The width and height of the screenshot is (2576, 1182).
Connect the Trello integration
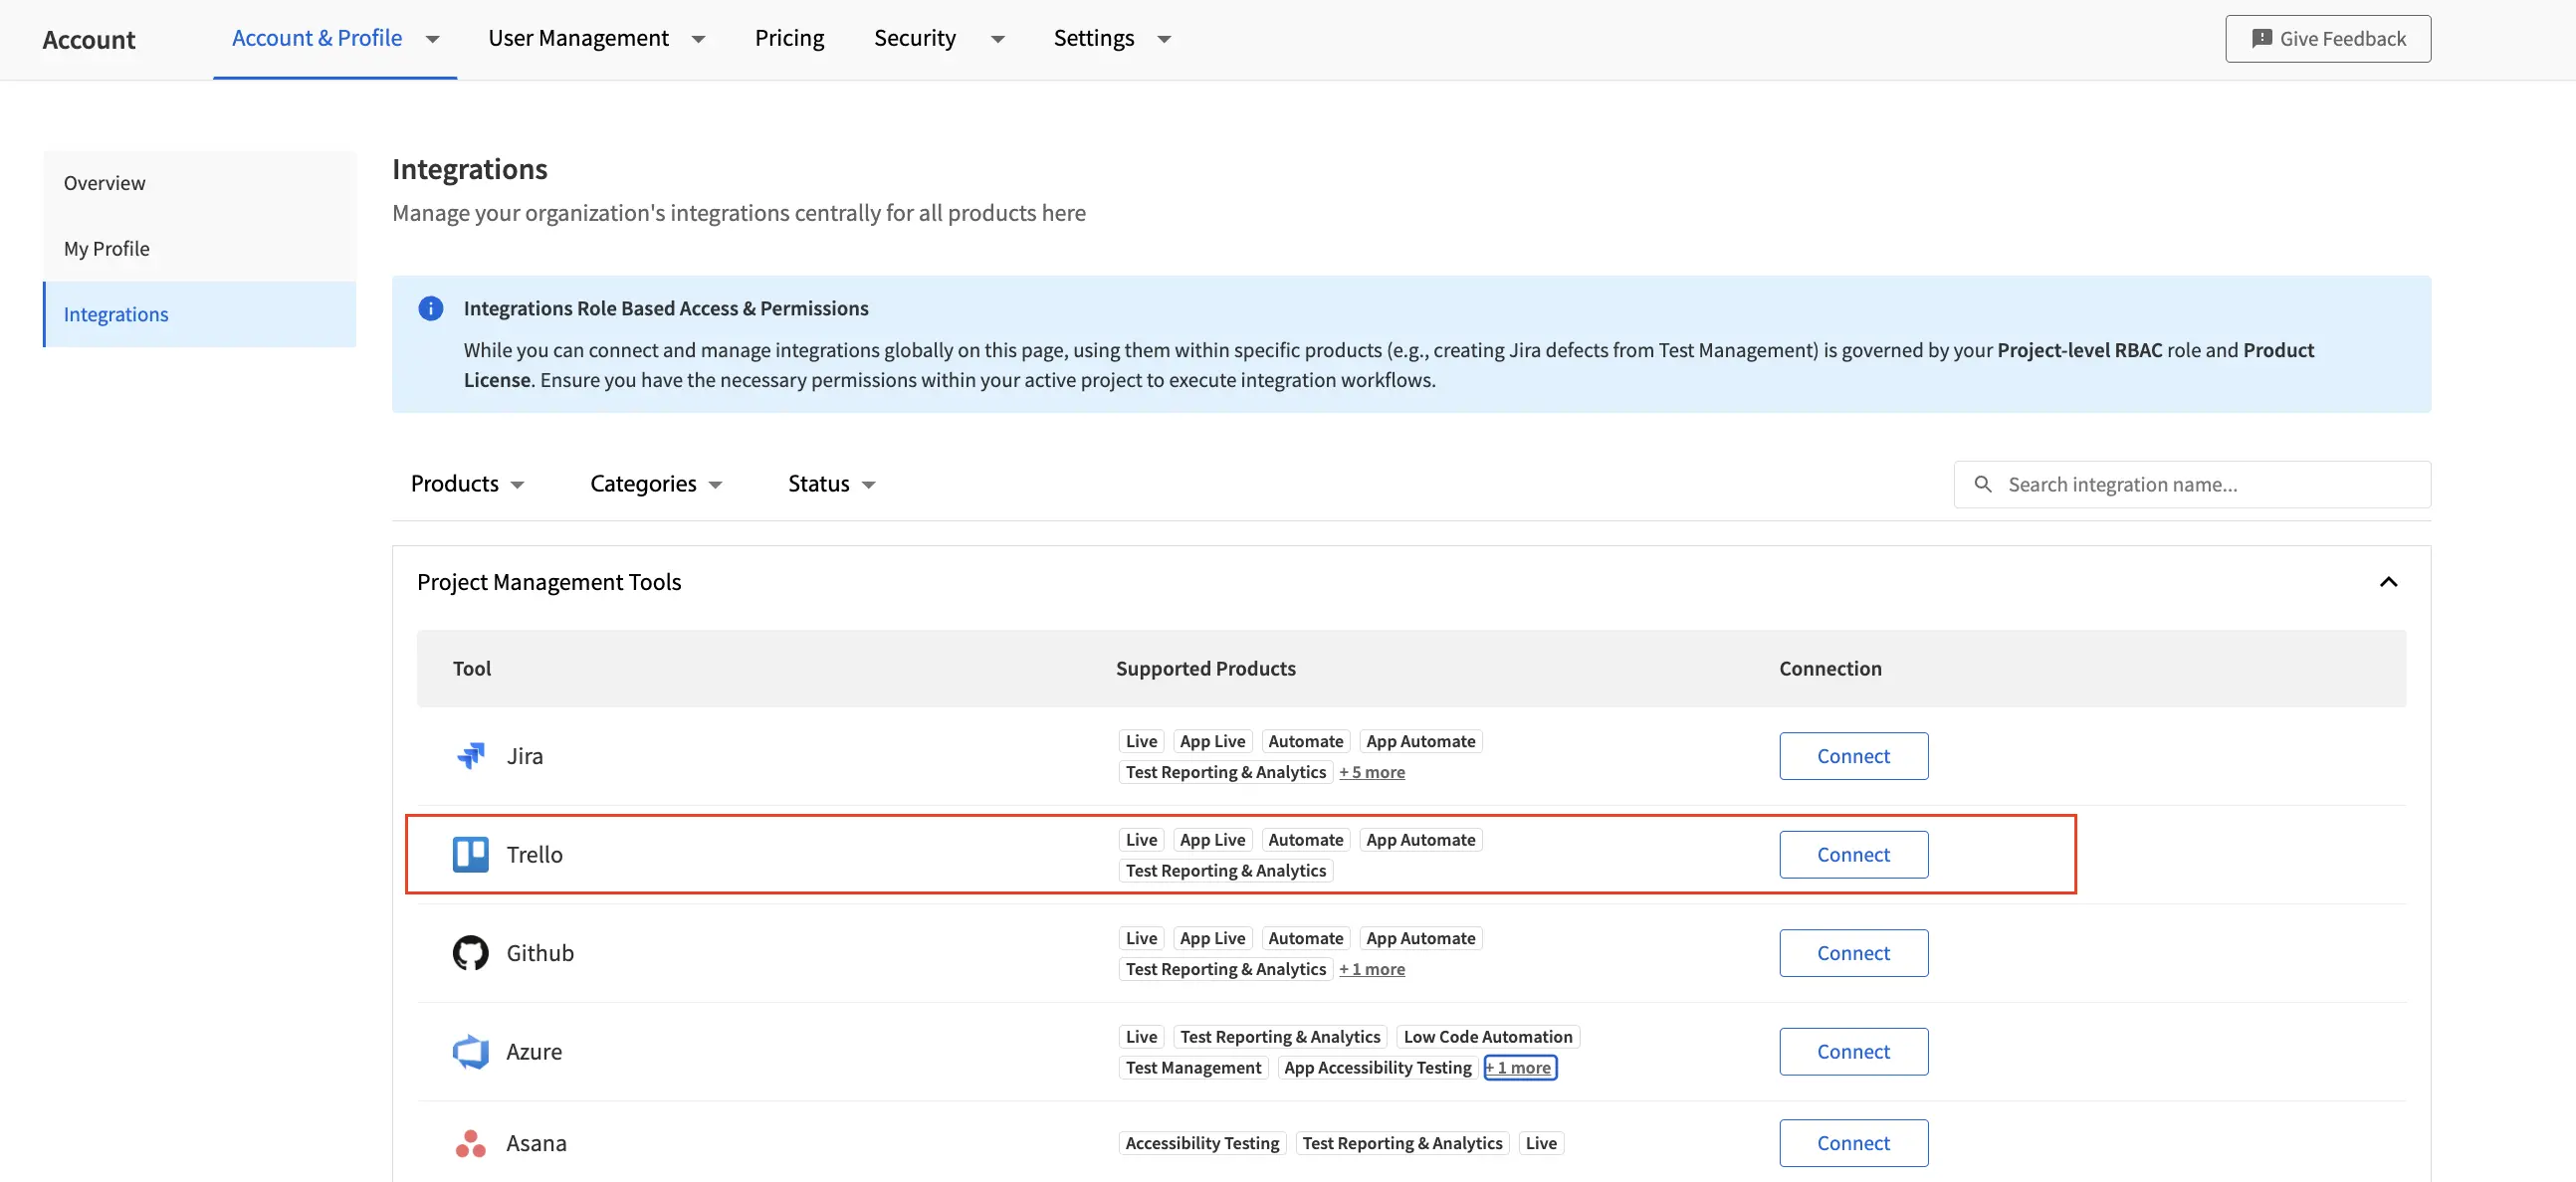click(1853, 854)
